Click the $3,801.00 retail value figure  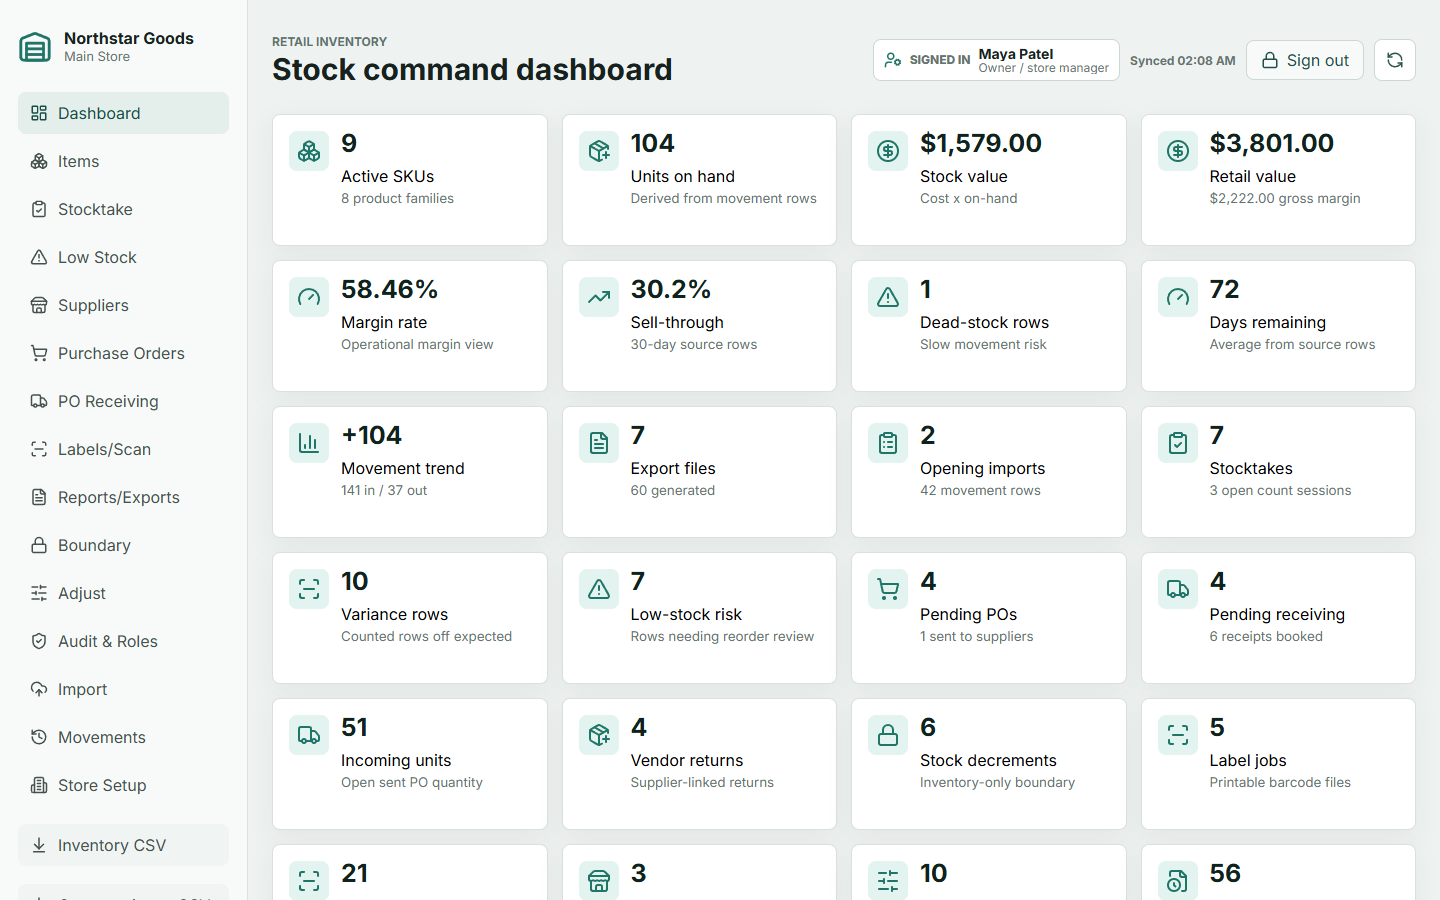(1272, 143)
